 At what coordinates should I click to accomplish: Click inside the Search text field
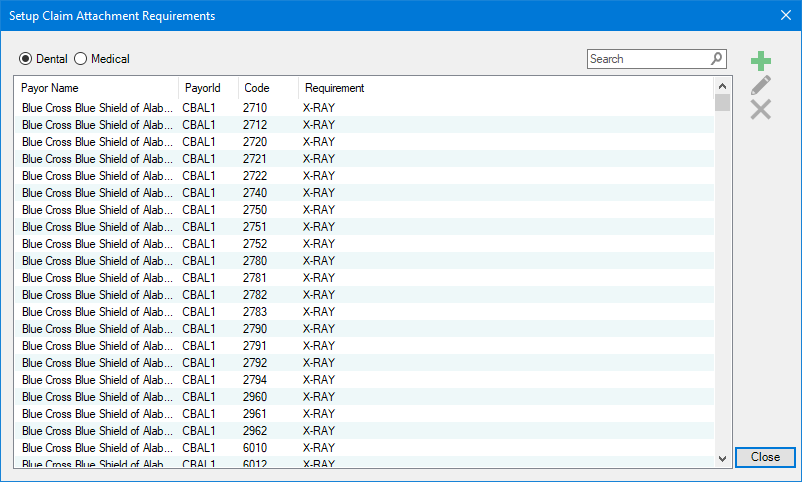point(648,59)
